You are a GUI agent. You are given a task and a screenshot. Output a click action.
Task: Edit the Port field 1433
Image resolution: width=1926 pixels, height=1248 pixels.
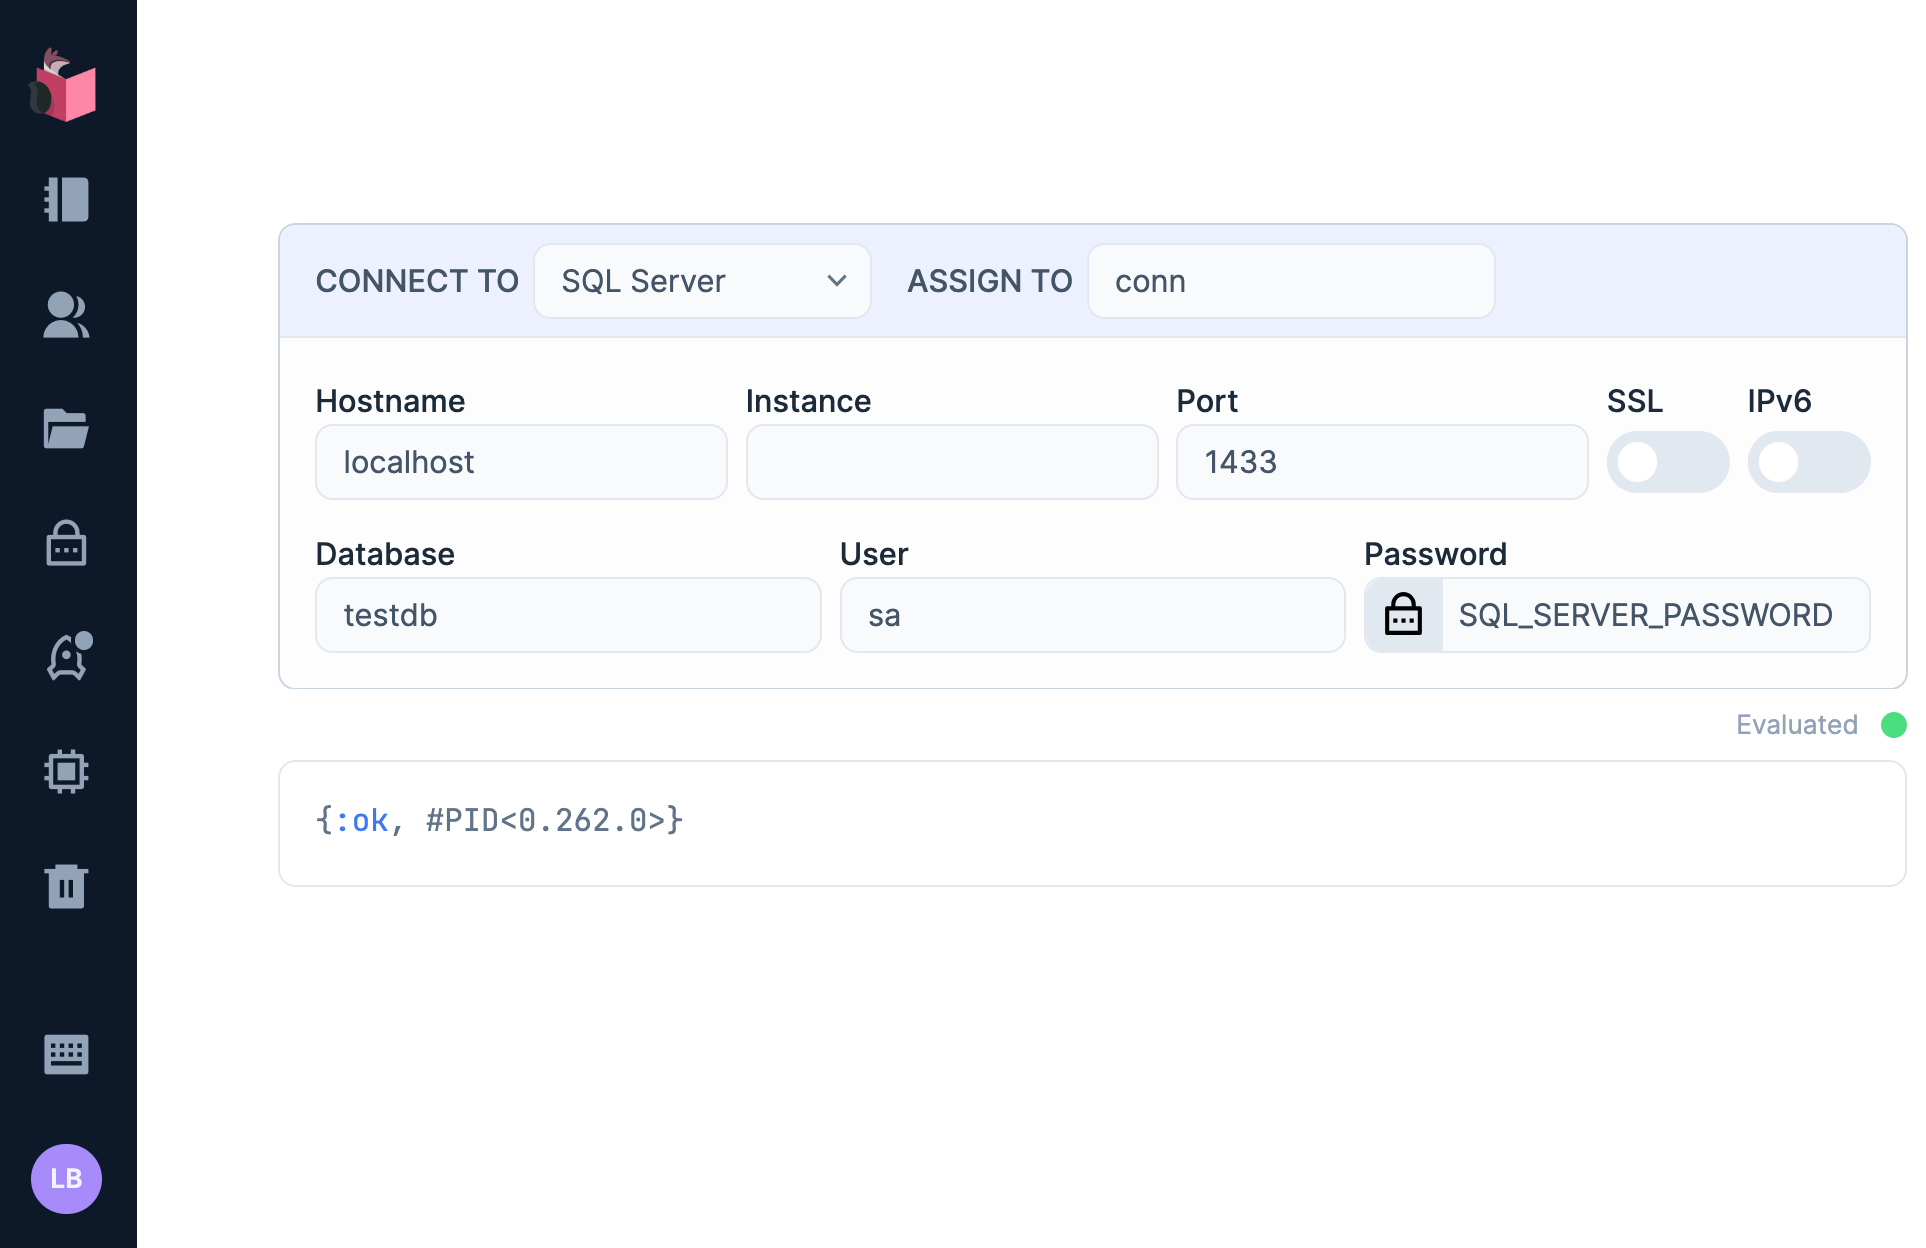tap(1382, 462)
